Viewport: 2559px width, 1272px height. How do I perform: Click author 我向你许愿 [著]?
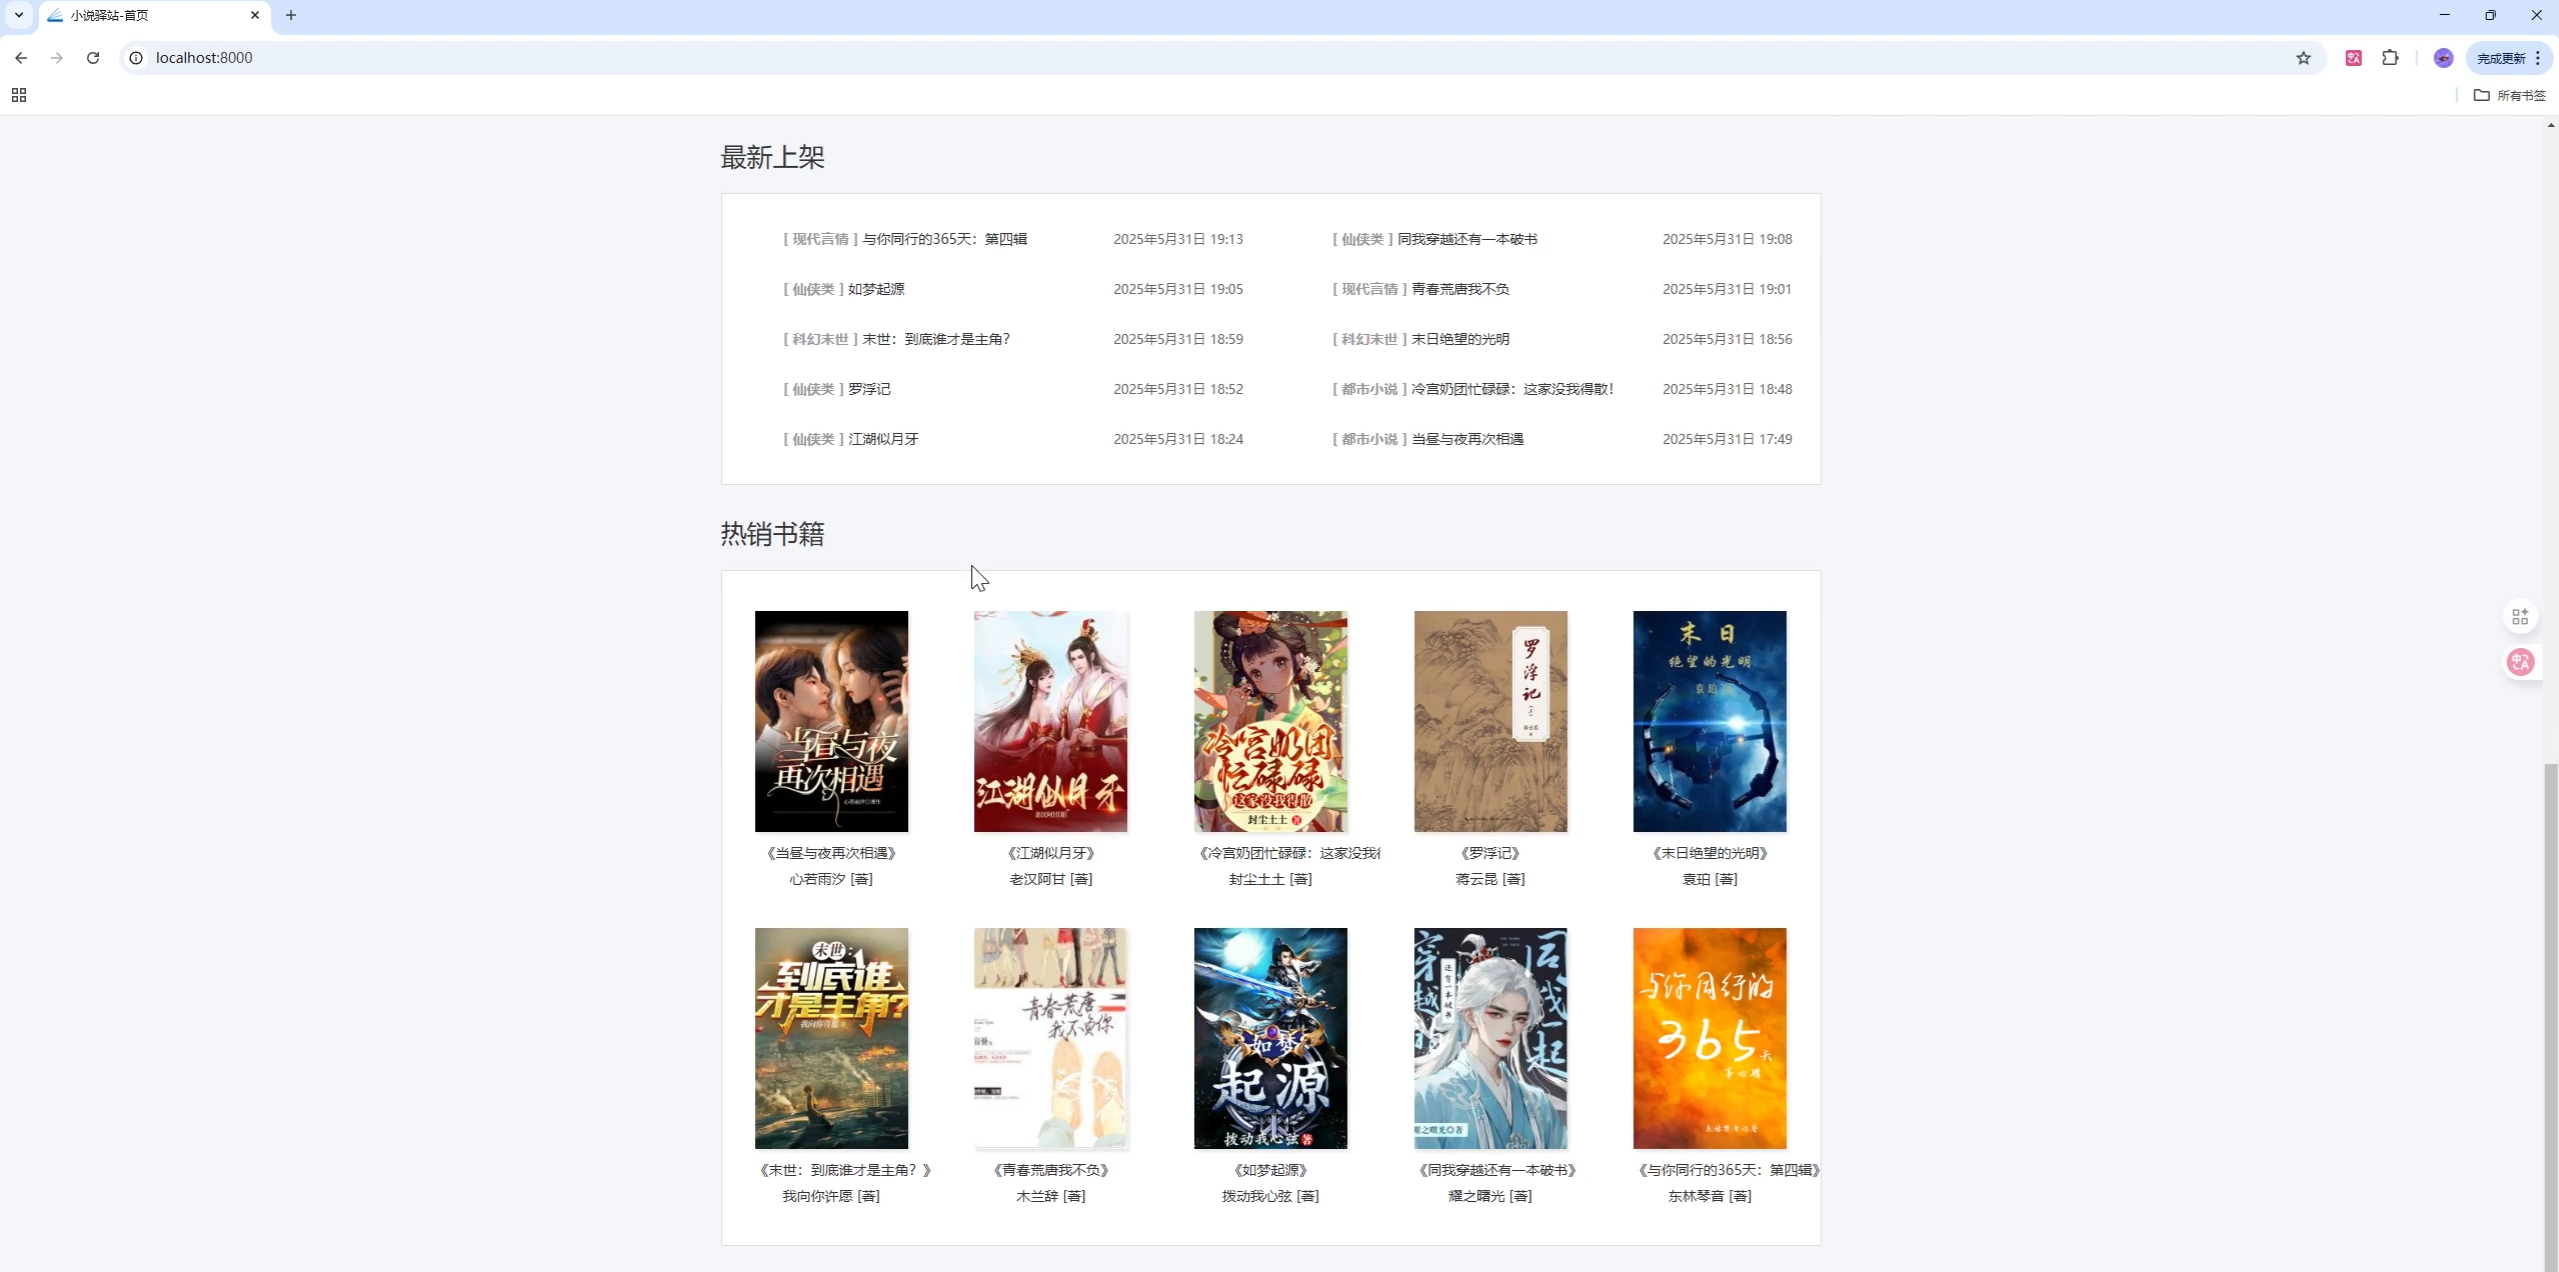point(831,1196)
